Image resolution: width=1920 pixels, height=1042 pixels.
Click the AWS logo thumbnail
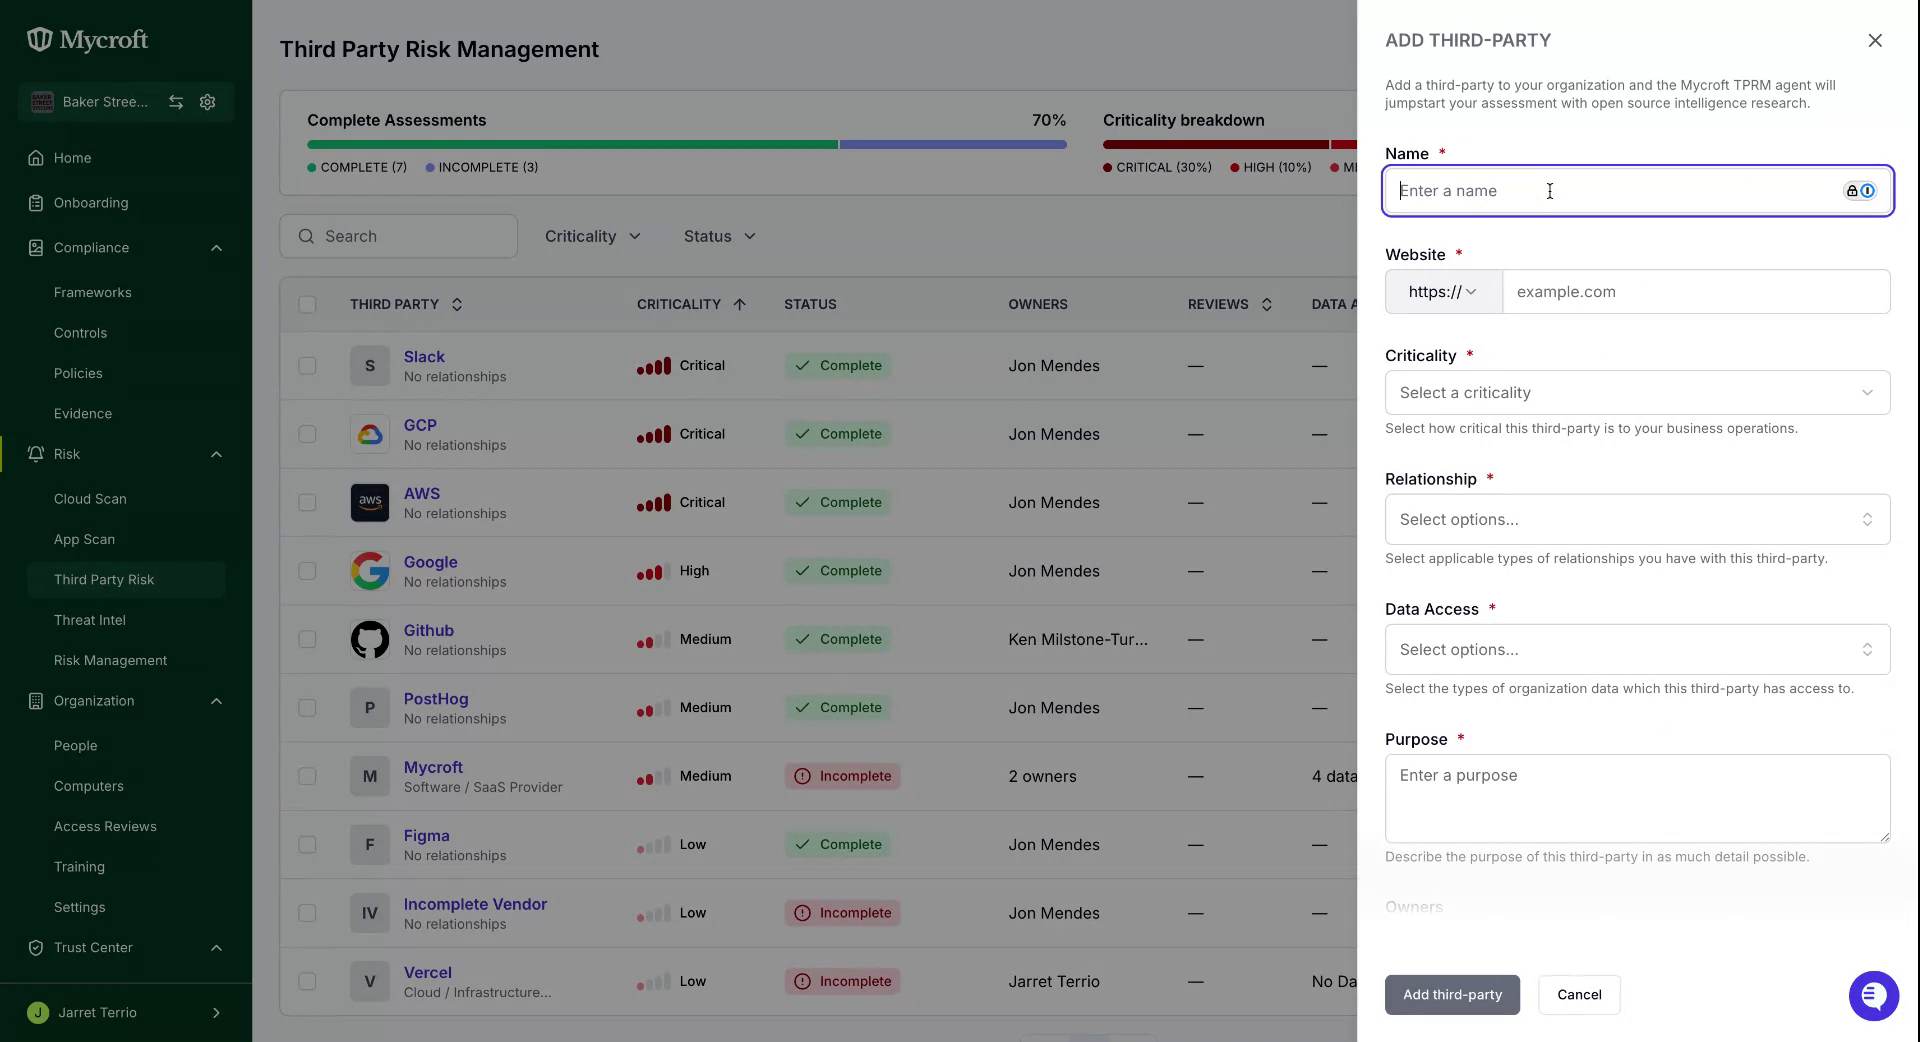(x=370, y=502)
